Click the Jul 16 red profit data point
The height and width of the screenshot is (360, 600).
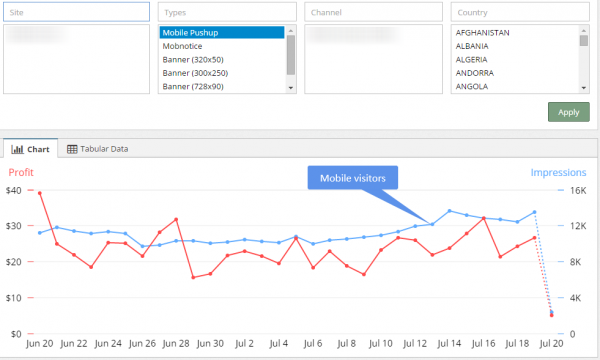484,218
